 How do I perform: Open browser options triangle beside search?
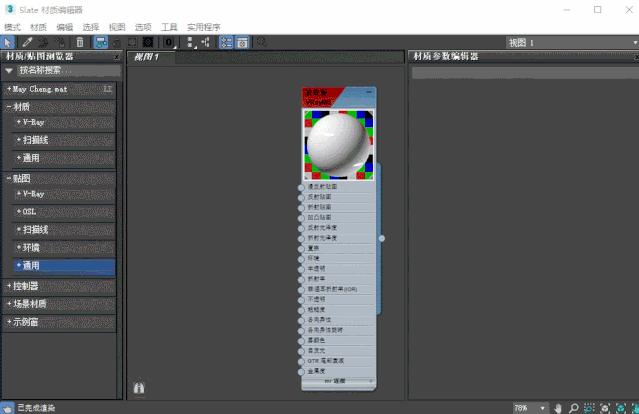(9, 71)
